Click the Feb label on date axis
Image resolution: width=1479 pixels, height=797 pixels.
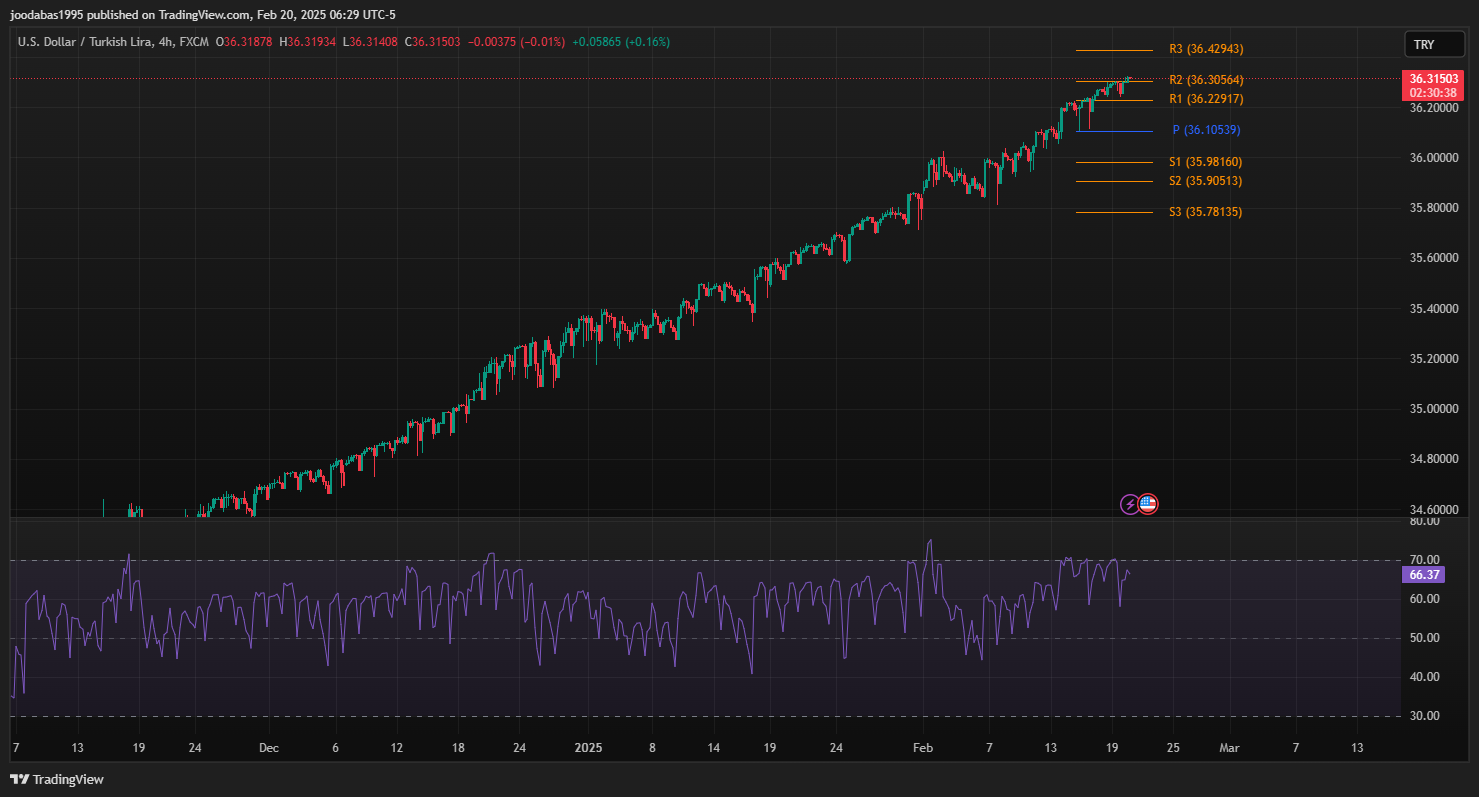(x=923, y=748)
